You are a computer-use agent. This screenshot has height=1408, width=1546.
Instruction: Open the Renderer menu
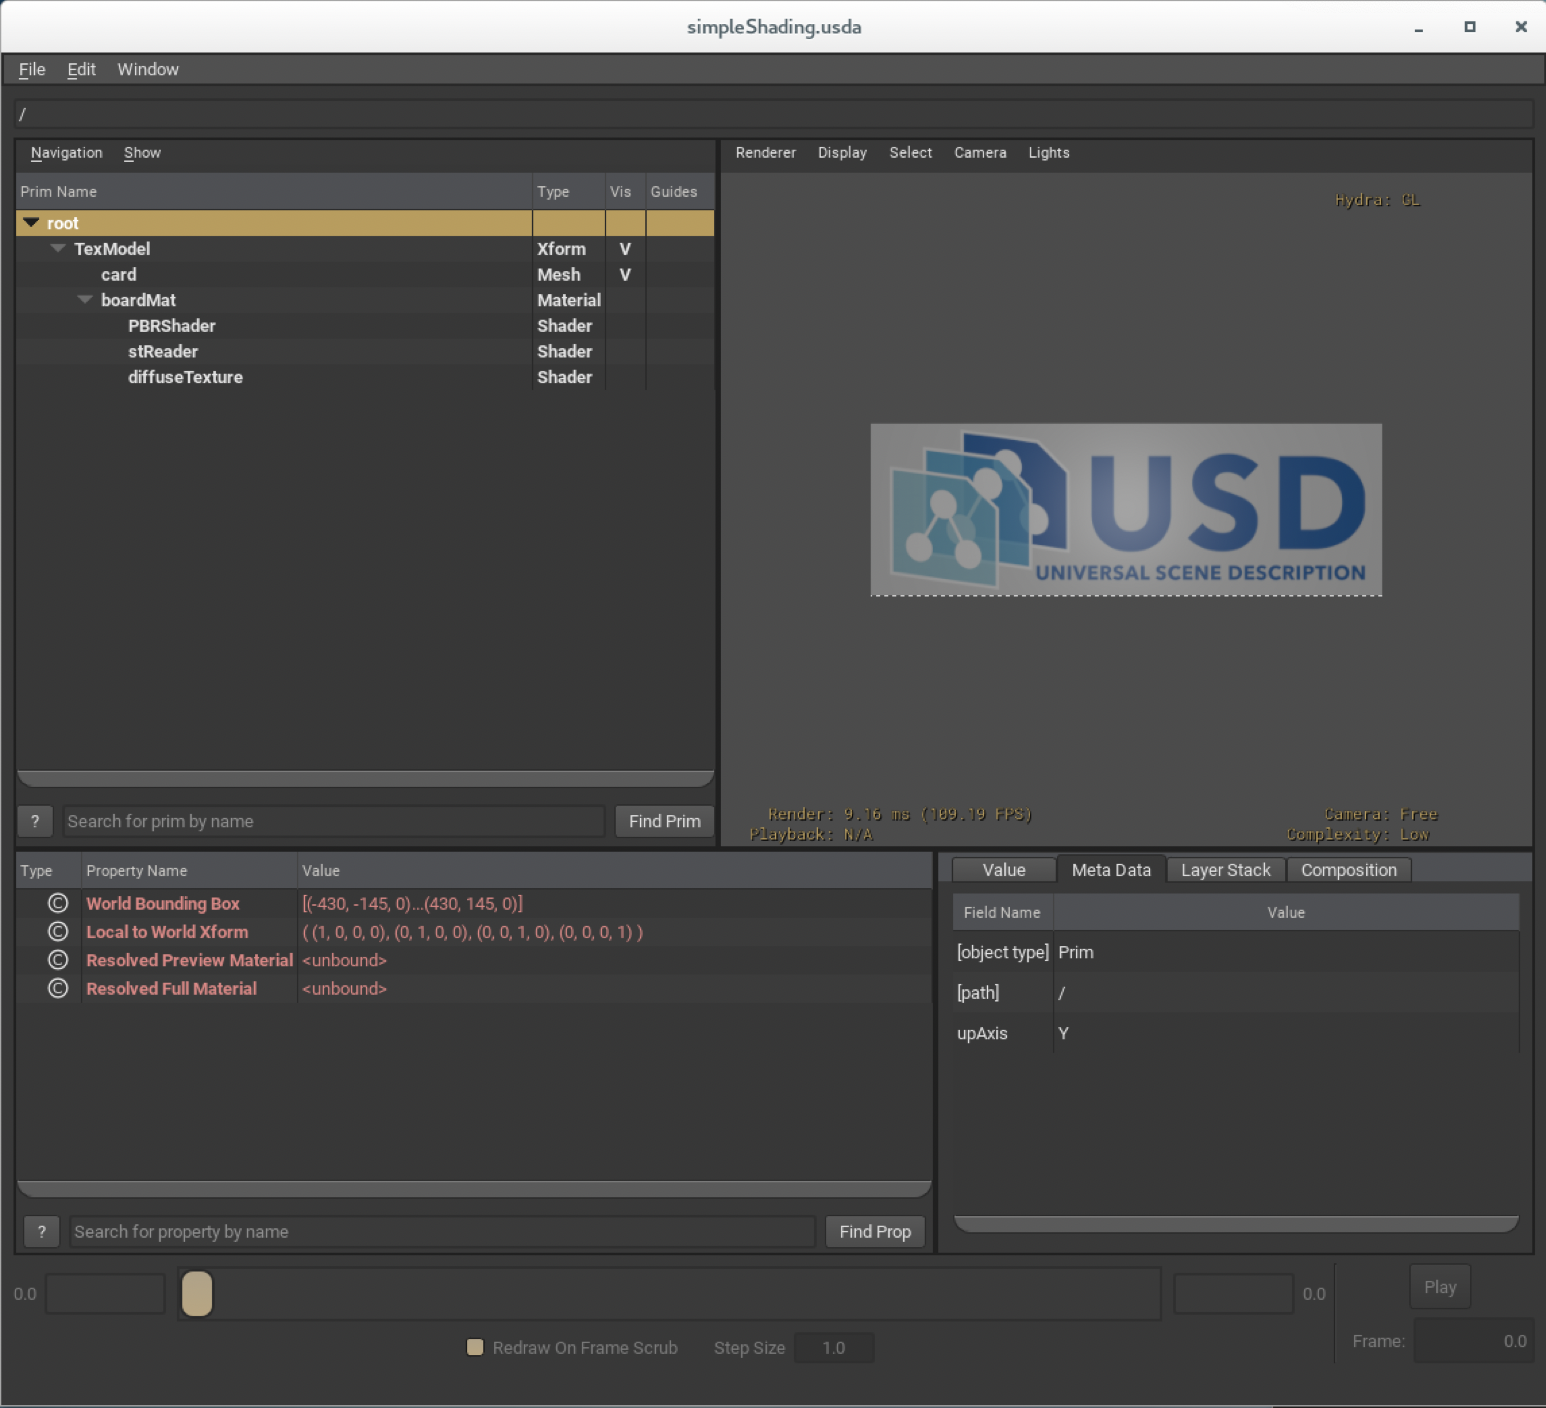coord(766,153)
